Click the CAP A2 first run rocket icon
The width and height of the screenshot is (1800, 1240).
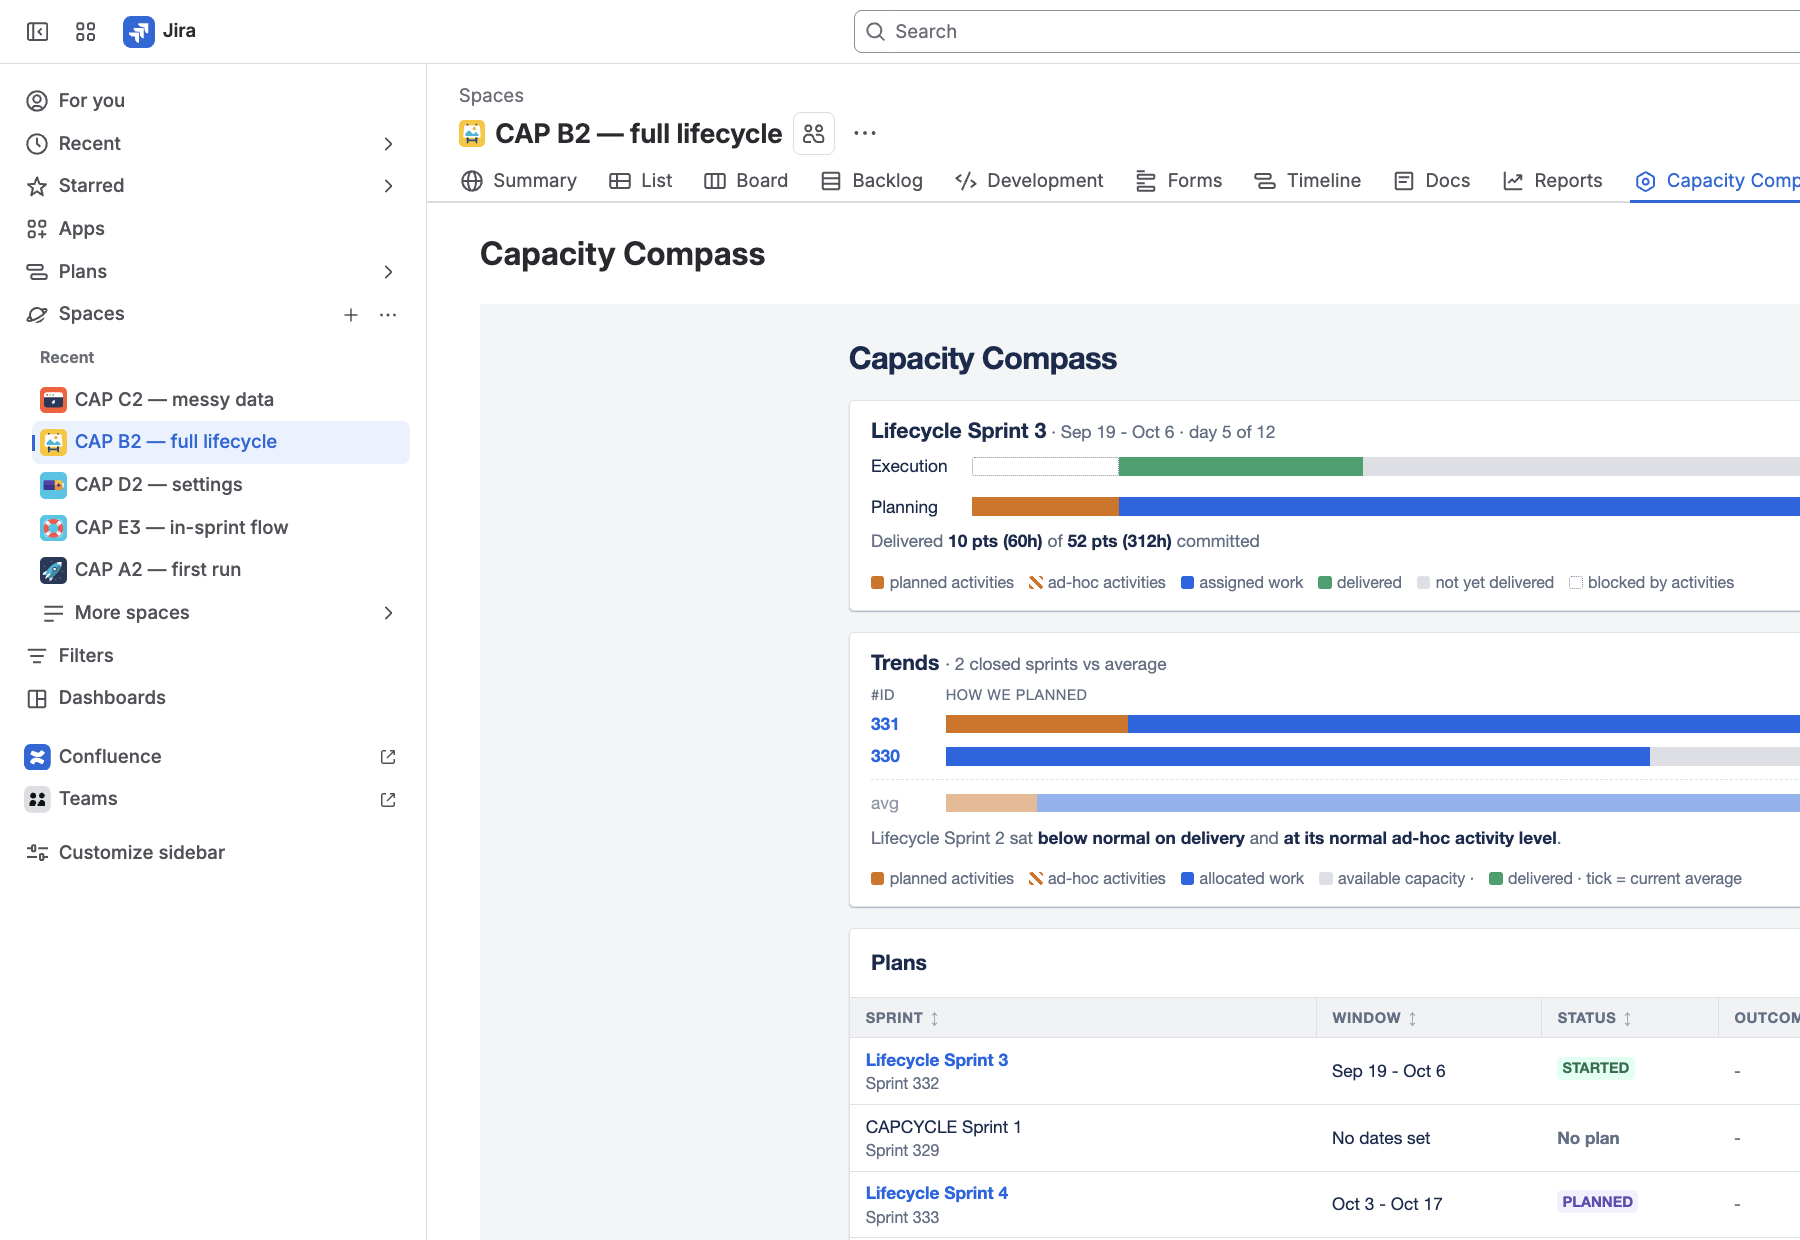pos(54,570)
